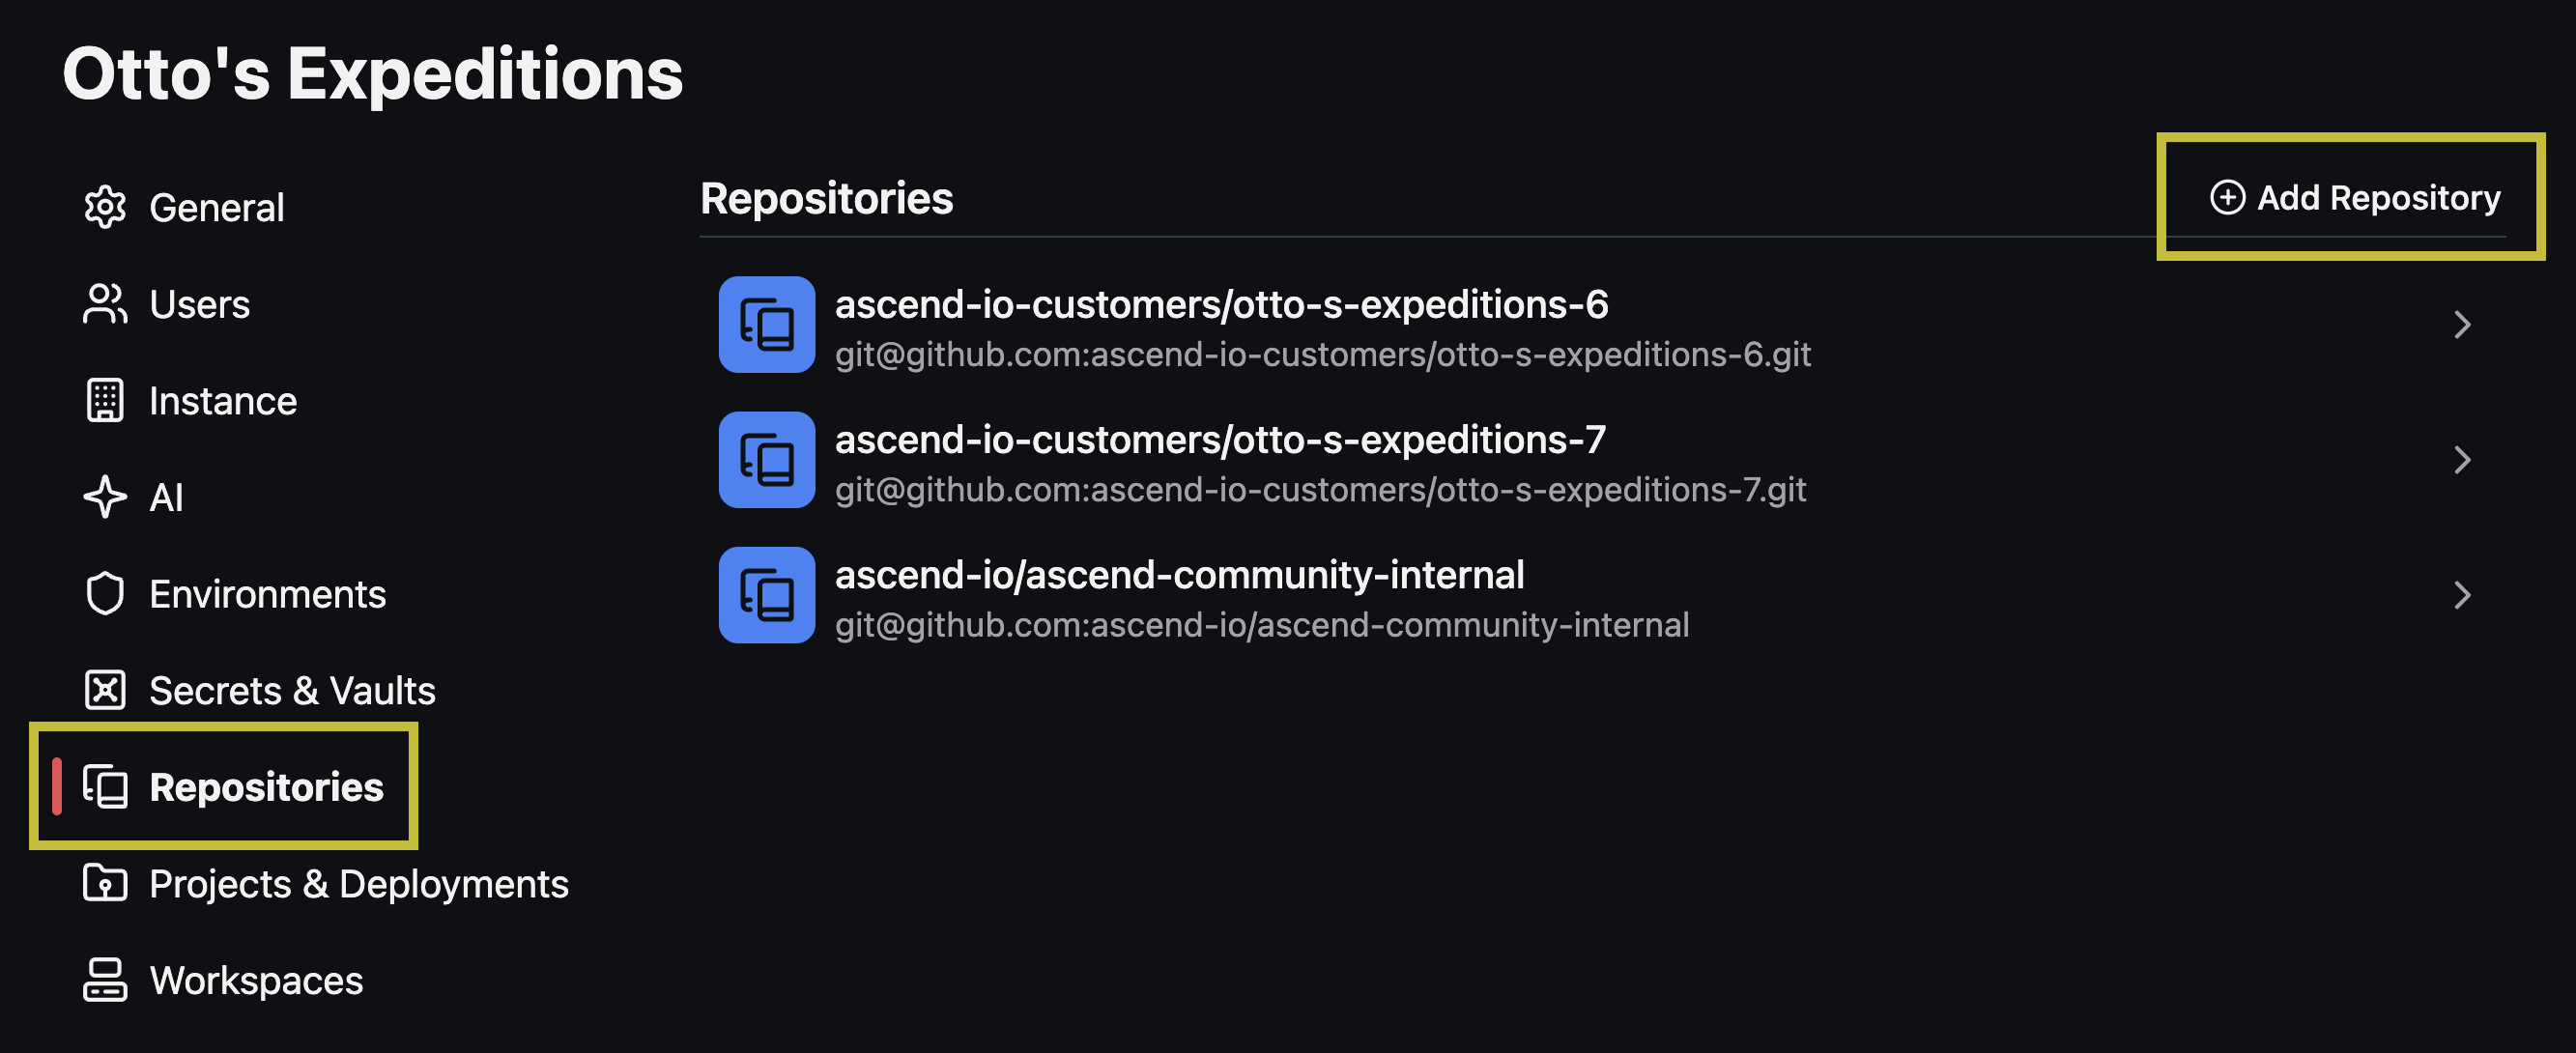The width and height of the screenshot is (2576, 1053).
Task: Click the AI sparkle icon
Action: [105, 497]
